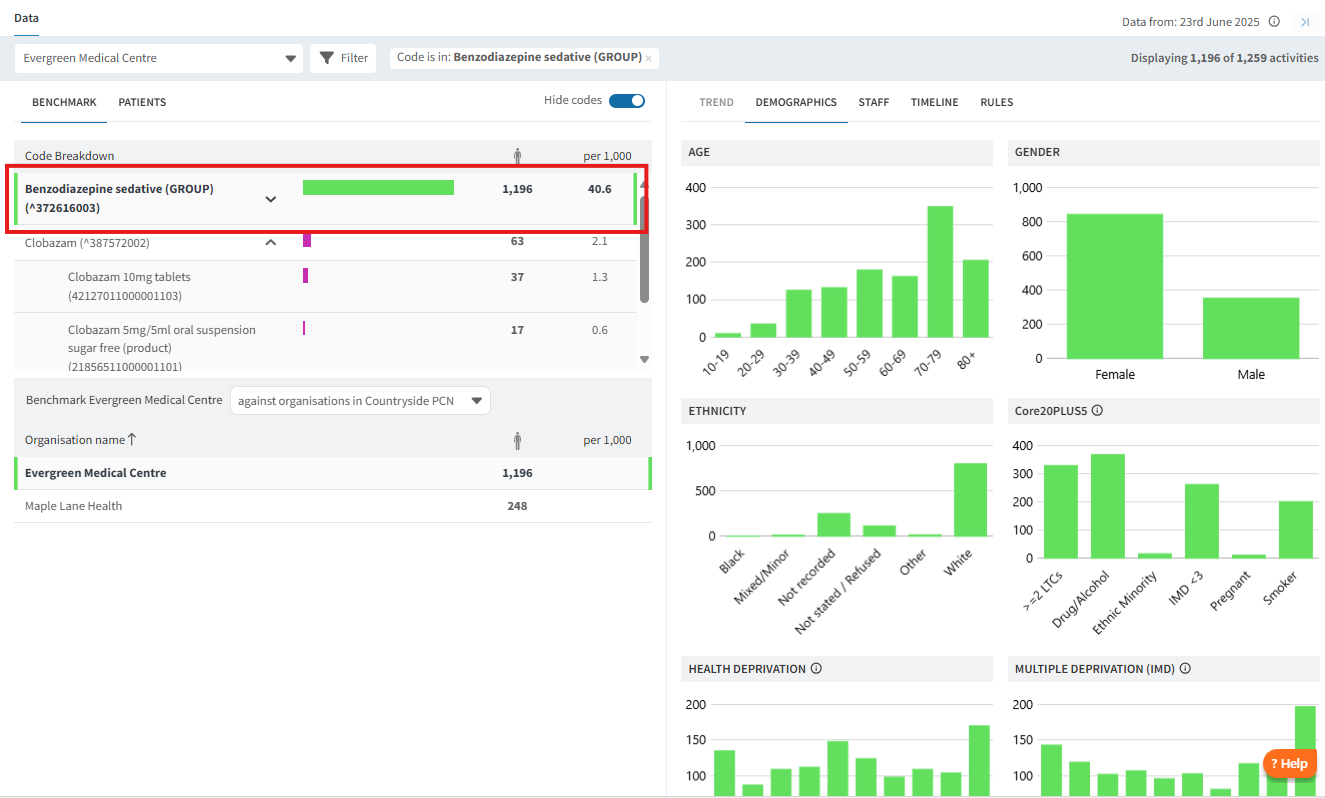Viewport: 1325px width, 798px height.
Task: Click the Filter button
Action: click(x=343, y=58)
